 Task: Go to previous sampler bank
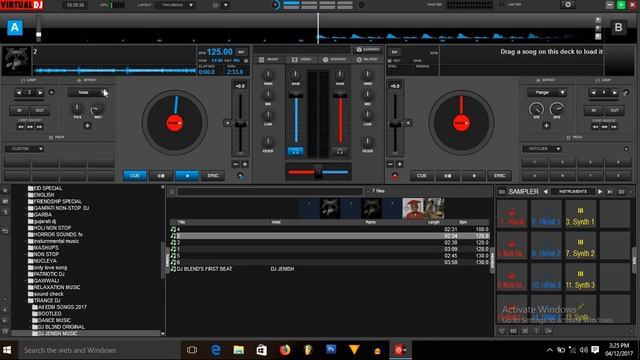pyautogui.click(x=545, y=191)
